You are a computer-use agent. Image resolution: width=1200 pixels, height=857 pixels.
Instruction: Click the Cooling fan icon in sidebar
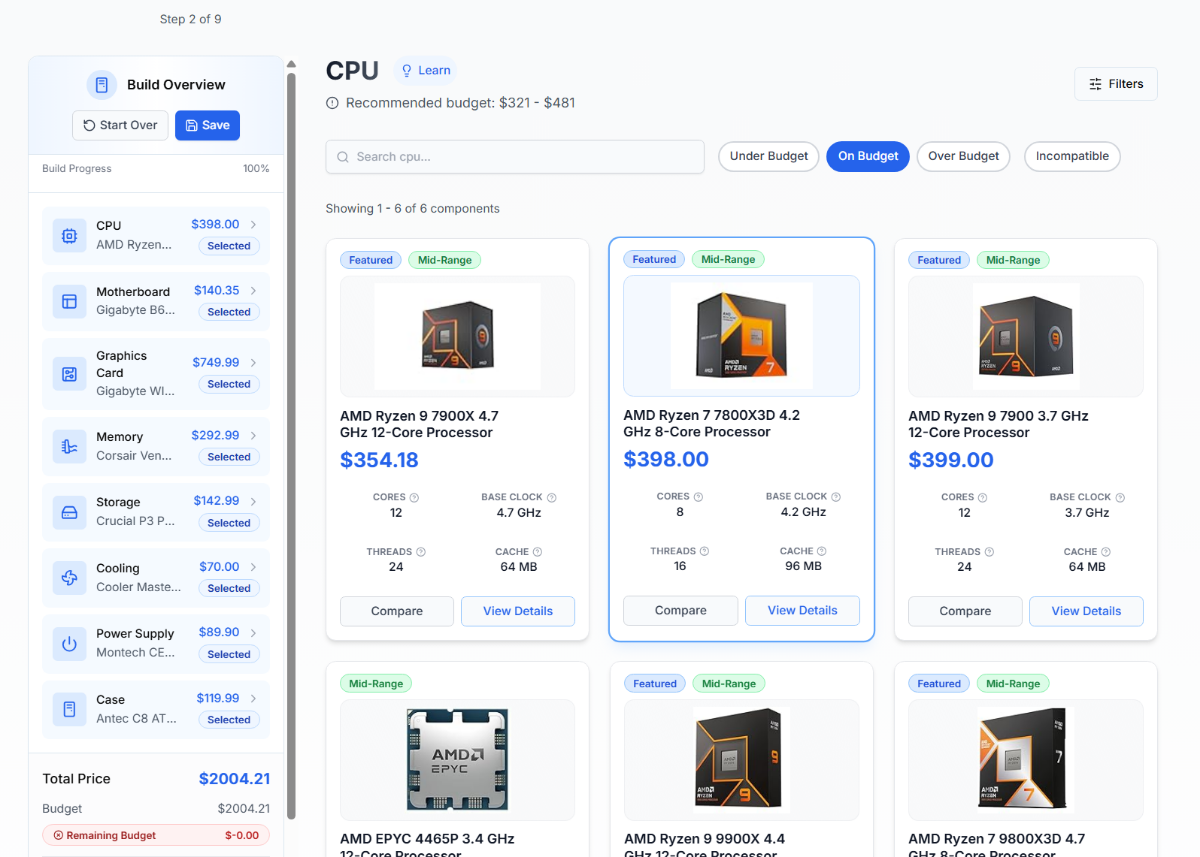click(69, 578)
